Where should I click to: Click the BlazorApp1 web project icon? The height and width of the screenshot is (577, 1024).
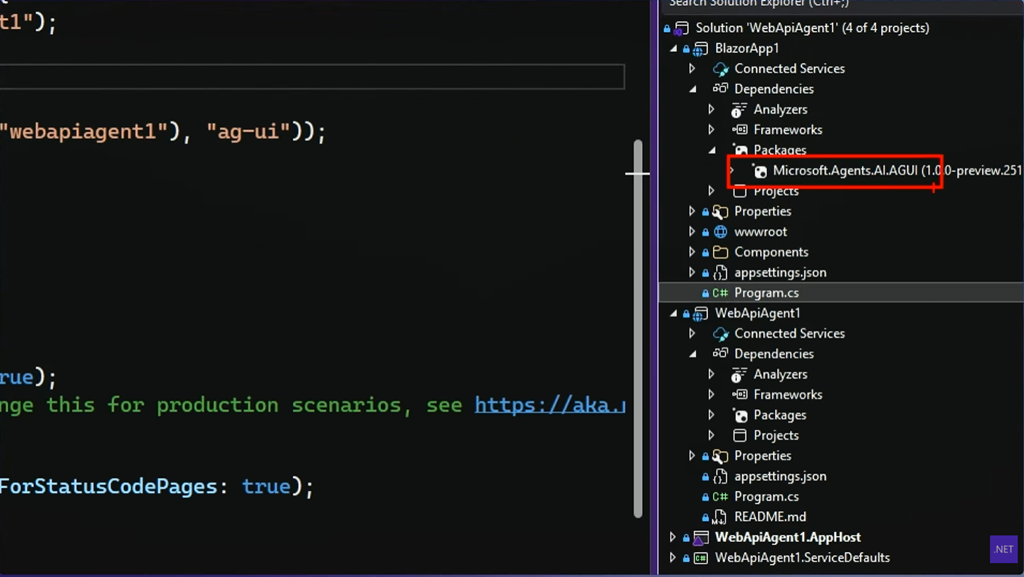[700, 49]
